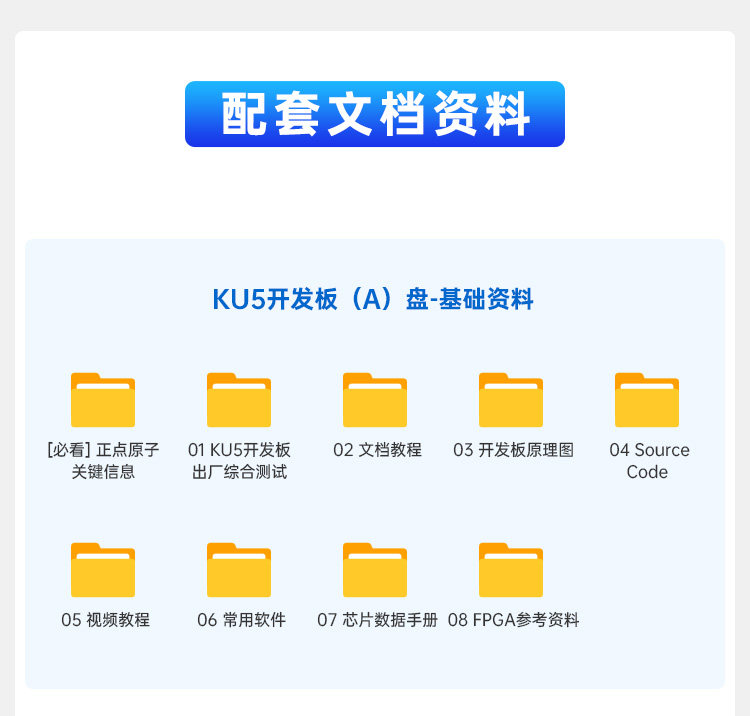This screenshot has height=716, width=750.
Task: Open the 04 Source Code folder icon
Action: coord(647,400)
